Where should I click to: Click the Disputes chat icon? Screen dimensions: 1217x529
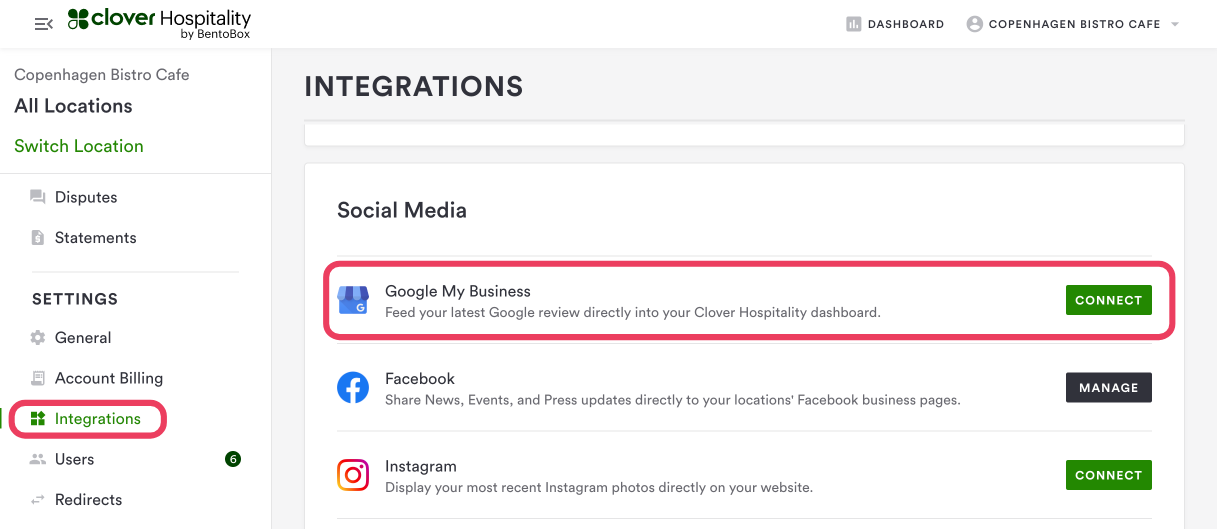tap(38, 197)
